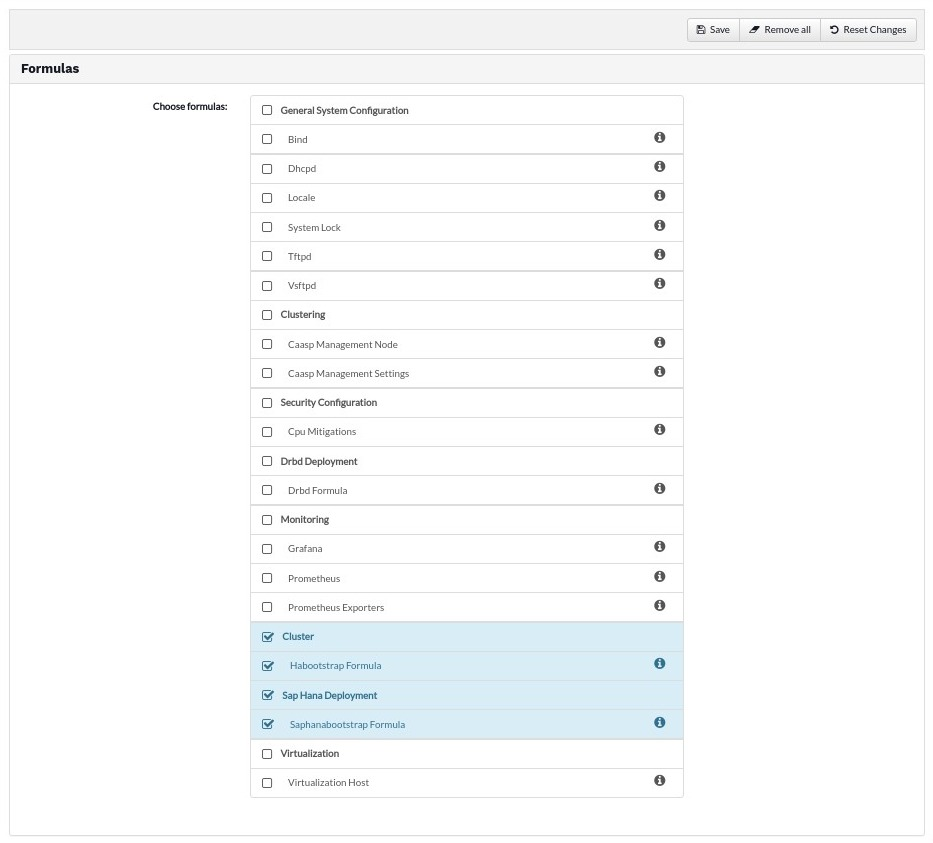Select the Monitoring group checkbox

coord(267,520)
